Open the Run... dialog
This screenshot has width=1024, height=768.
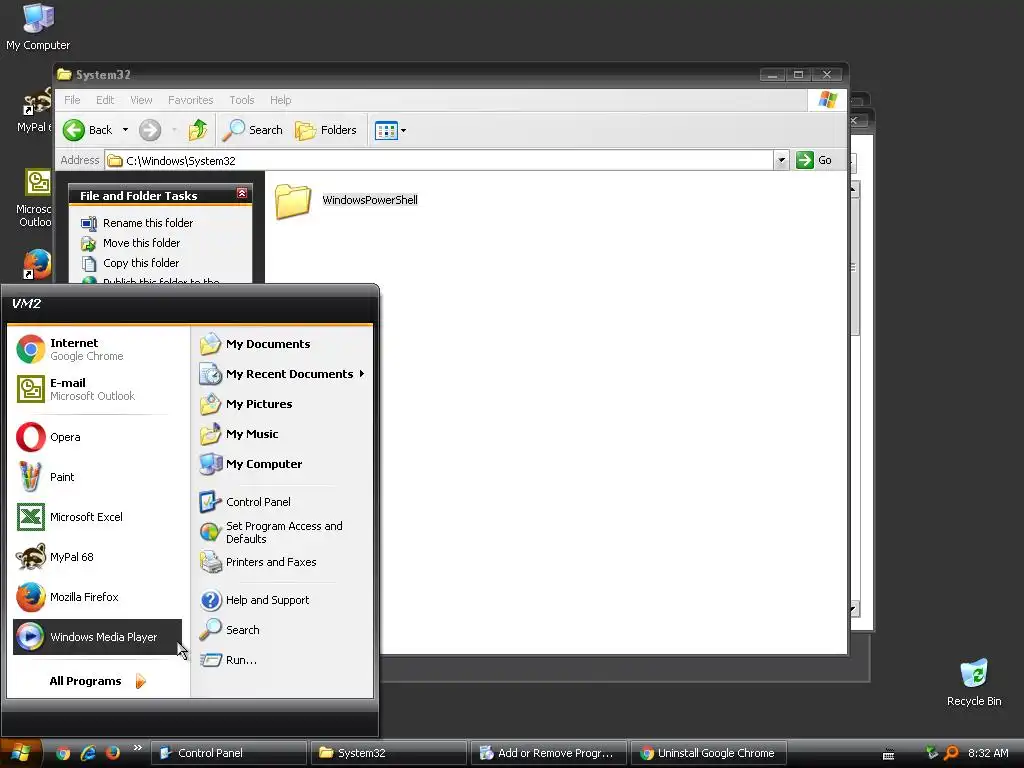point(282,660)
